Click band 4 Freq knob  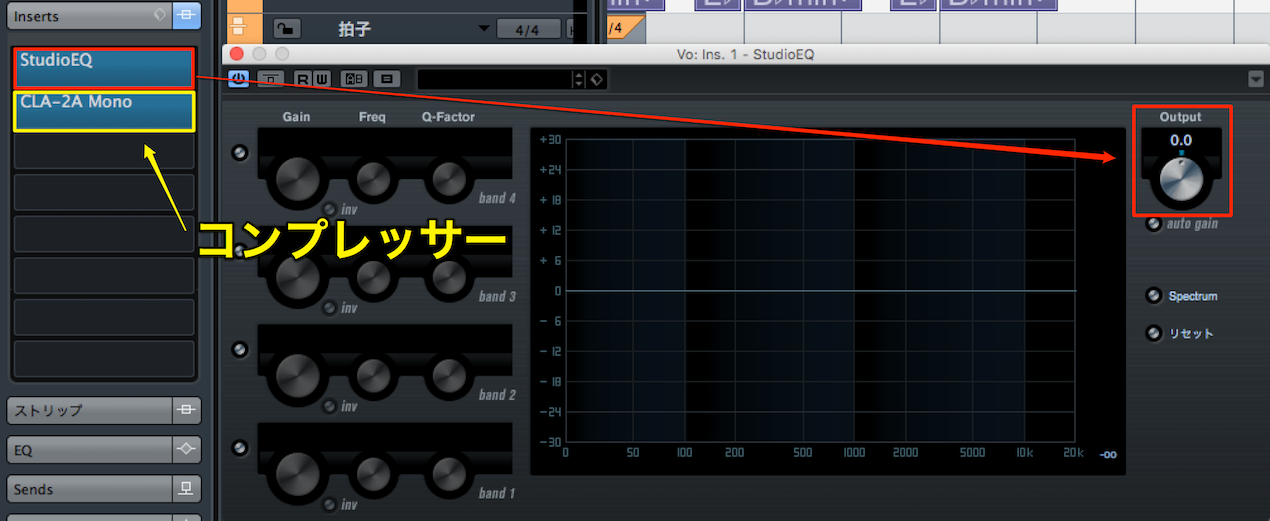pos(372,179)
